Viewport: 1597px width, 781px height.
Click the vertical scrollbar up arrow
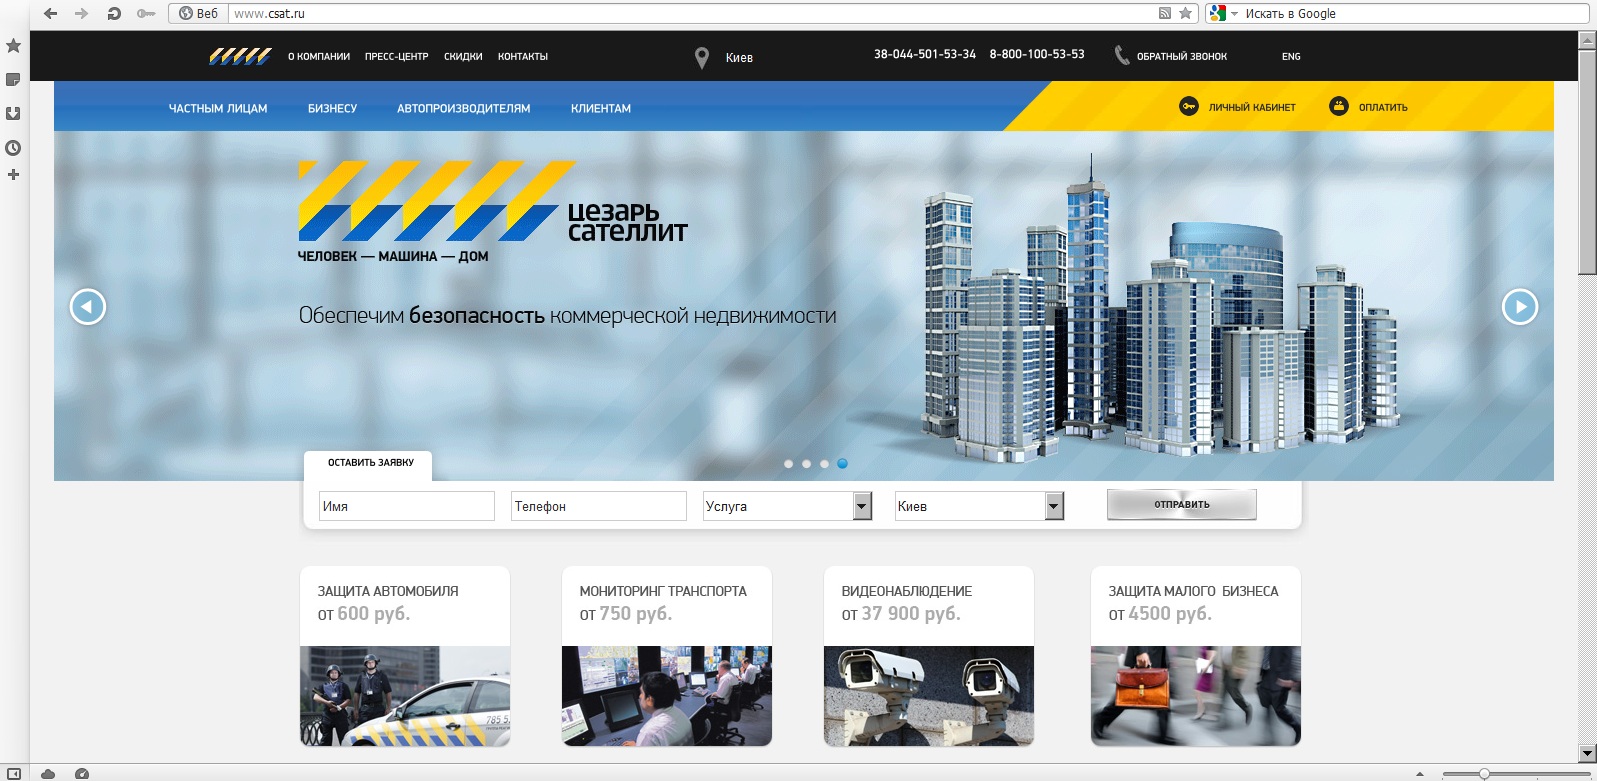coord(1587,40)
